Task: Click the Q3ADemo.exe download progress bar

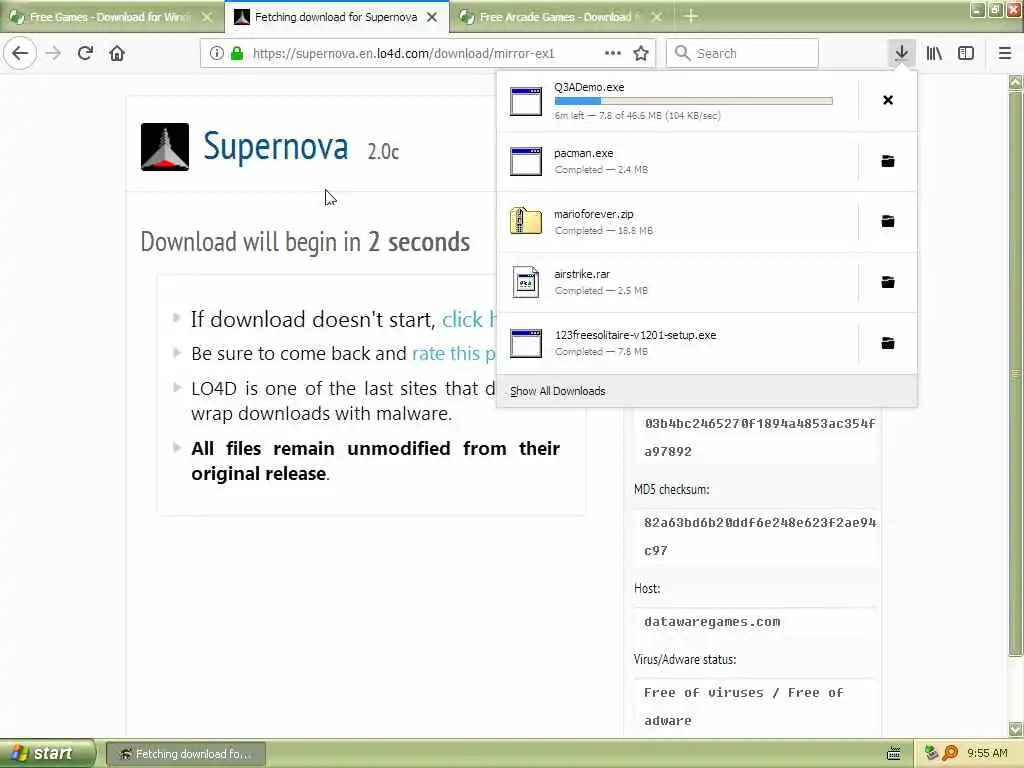Action: pos(694,101)
